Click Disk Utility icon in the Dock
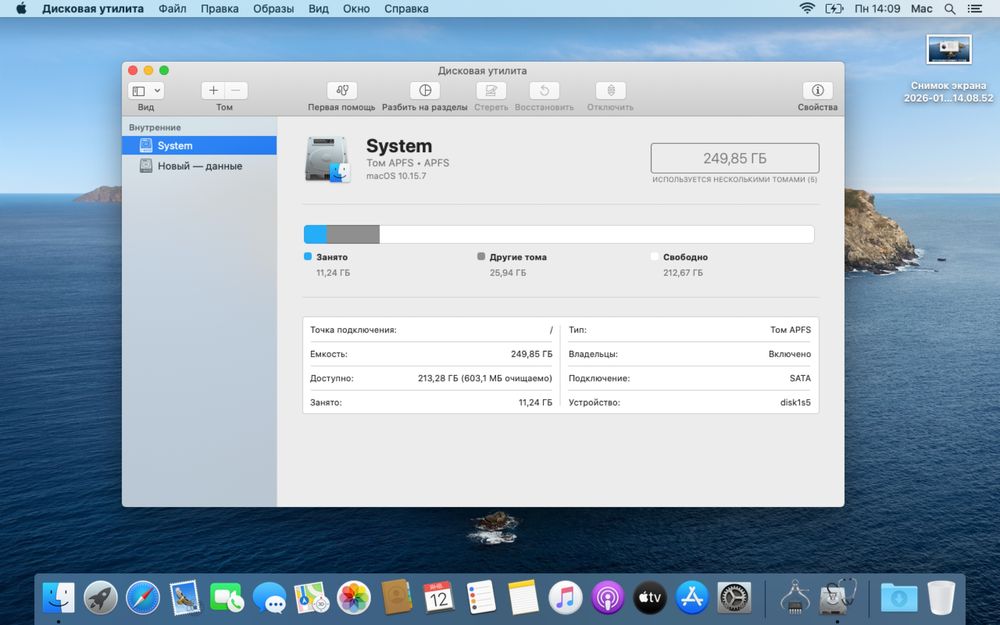 coord(837,598)
